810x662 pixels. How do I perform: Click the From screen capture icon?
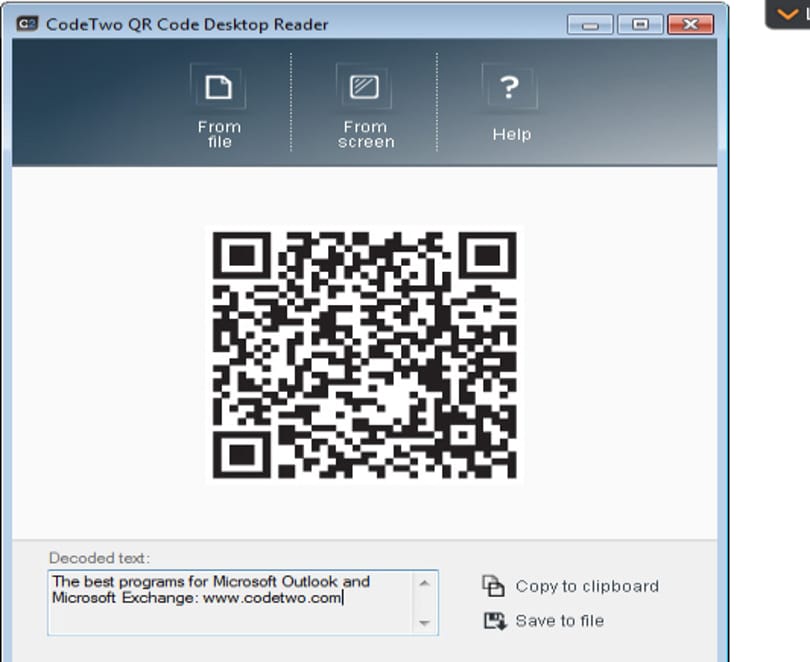point(364,87)
